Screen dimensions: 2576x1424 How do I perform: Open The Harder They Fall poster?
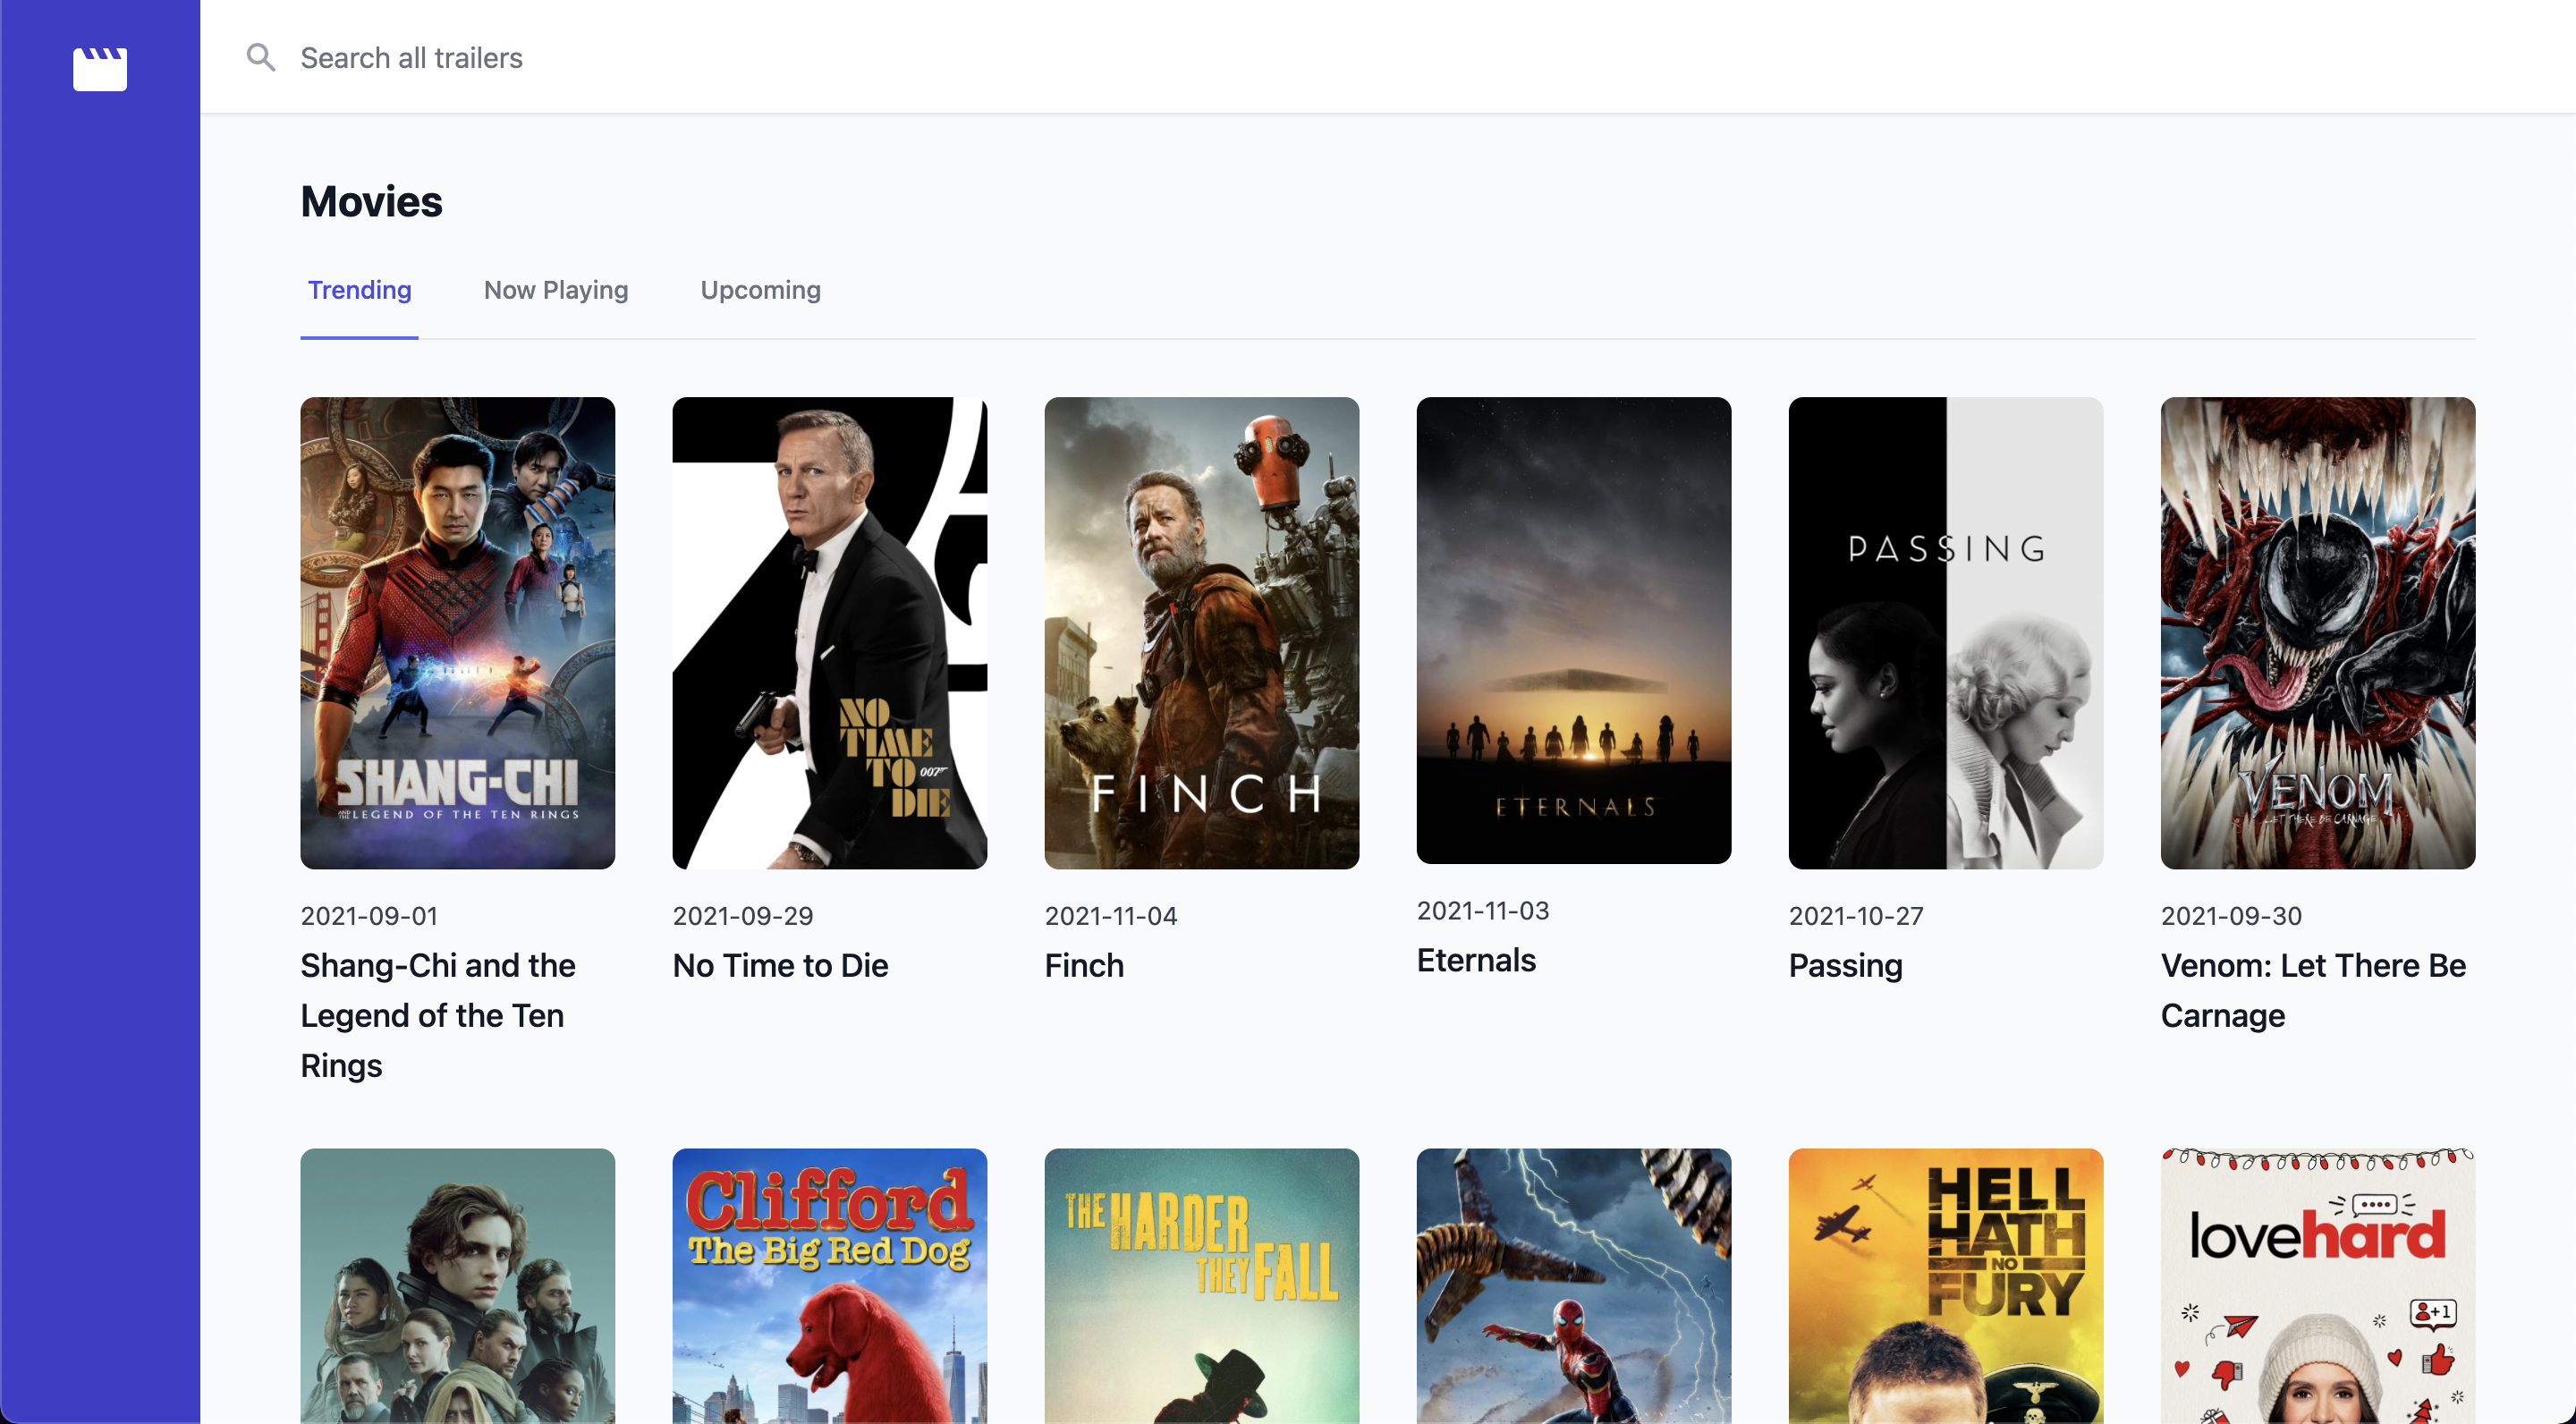(1201, 1285)
